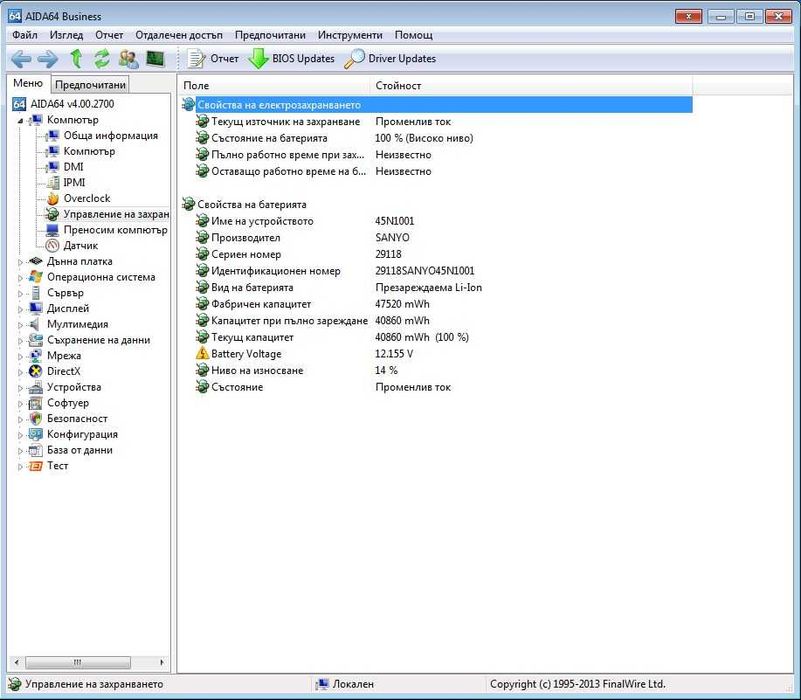Switch to the Предпочитани tab in sidebar
Image resolution: width=801 pixels, height=700 pixels.
pos(90,85)
